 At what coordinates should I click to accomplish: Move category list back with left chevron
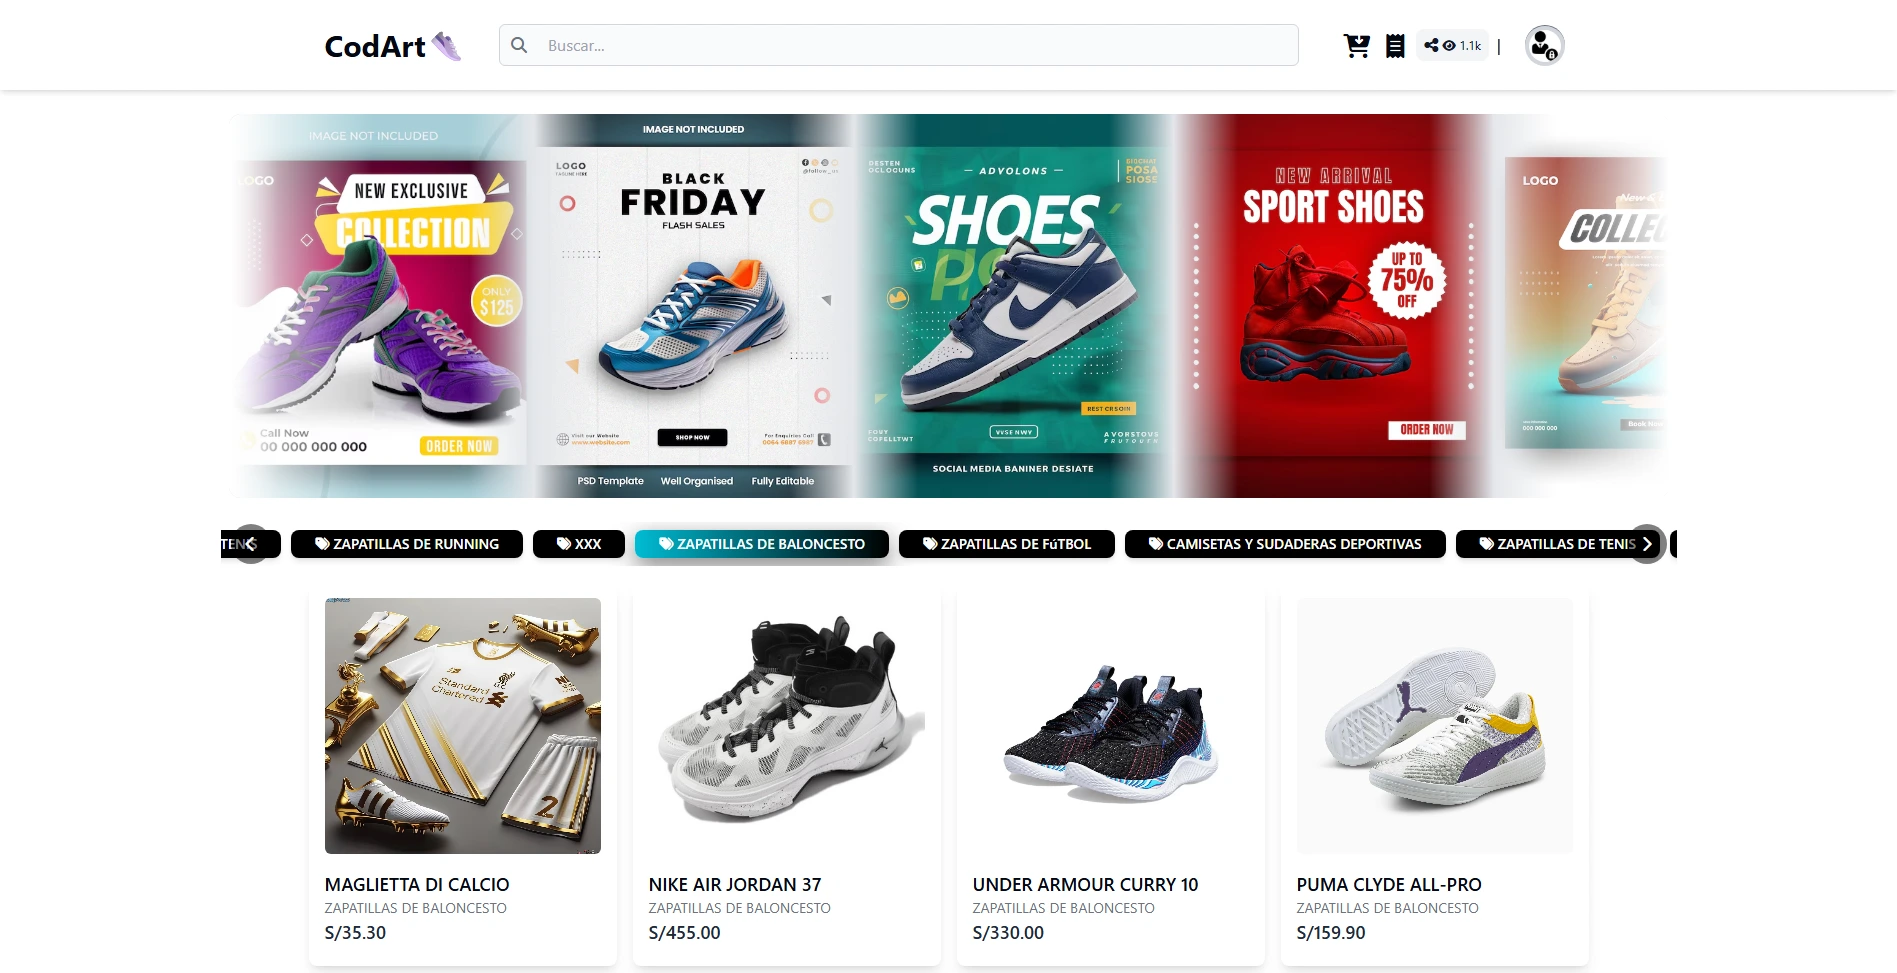point(251,544)
